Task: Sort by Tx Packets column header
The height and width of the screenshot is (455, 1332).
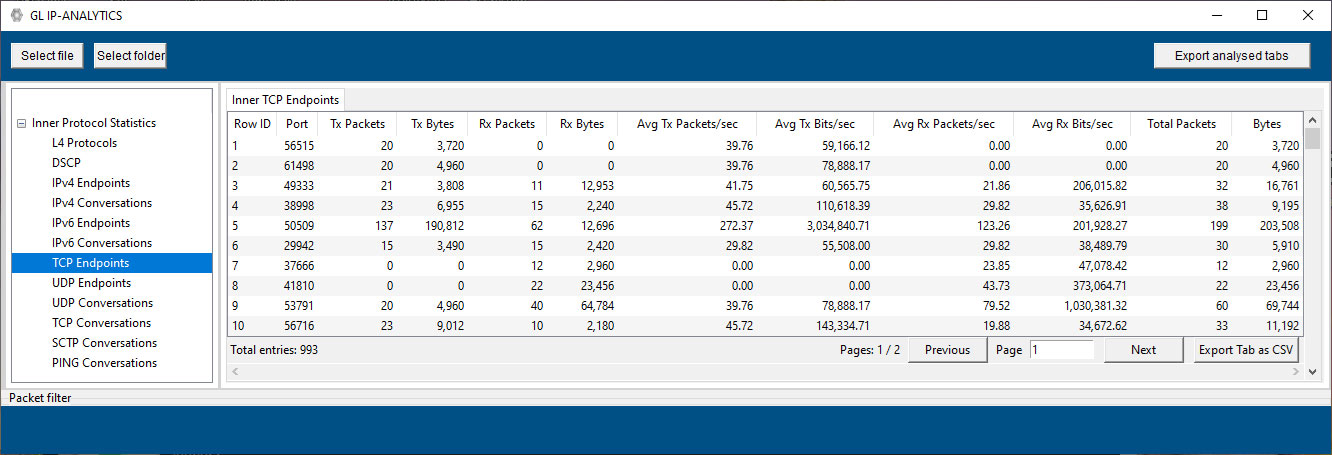Action: tap(357, 124)
